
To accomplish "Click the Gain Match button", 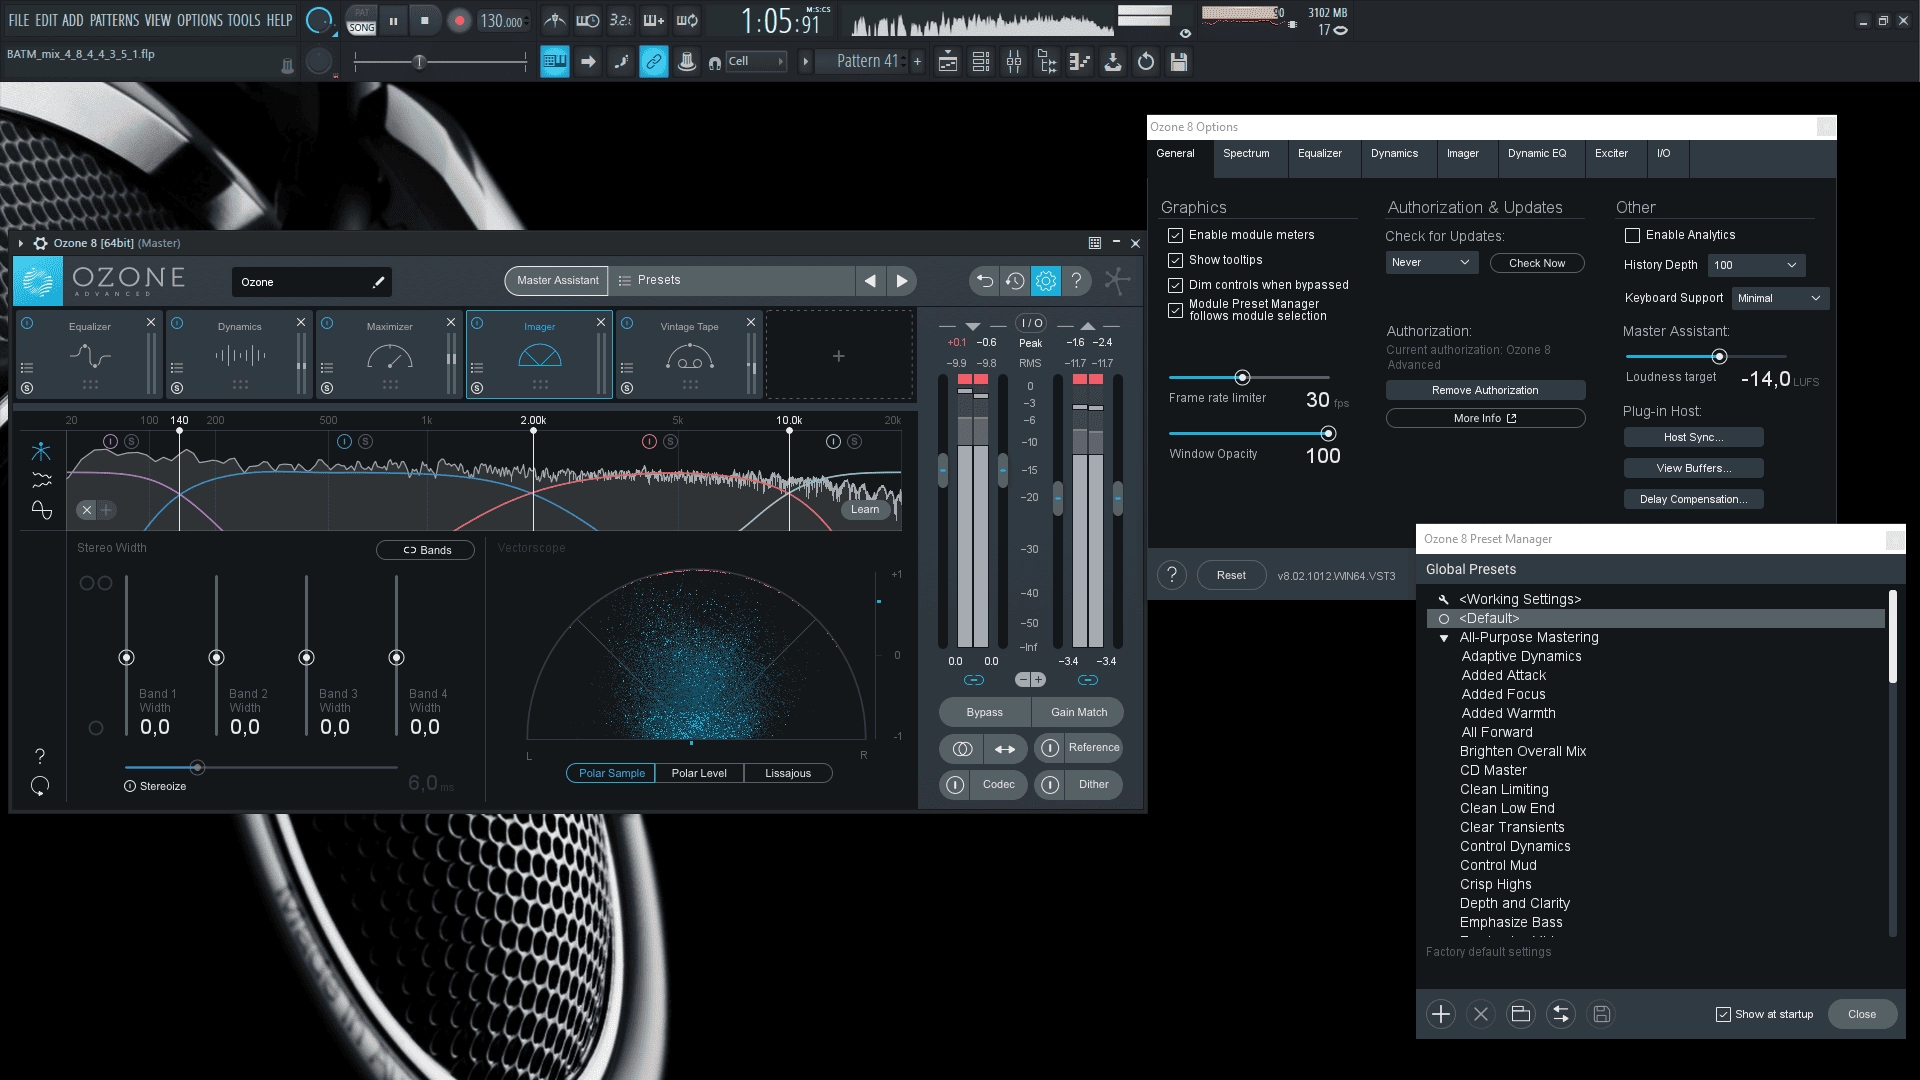I will tap(1079, 712).
